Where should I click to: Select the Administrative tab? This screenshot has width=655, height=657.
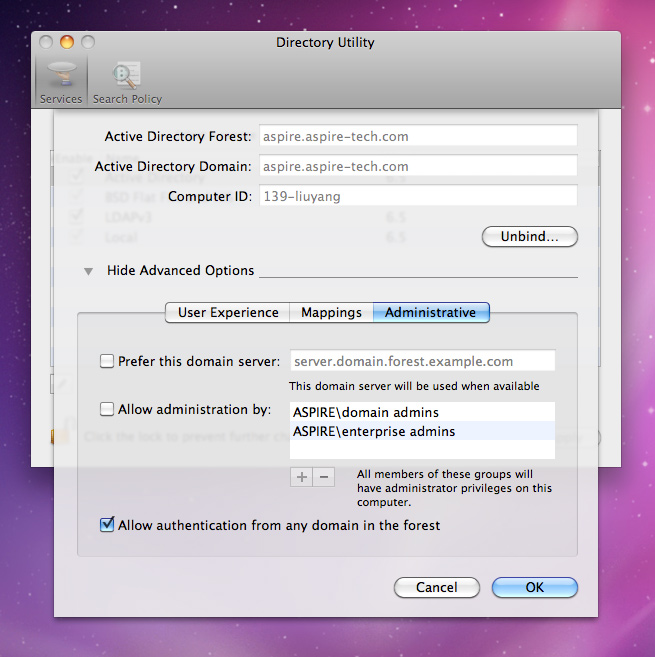[430, 312]
